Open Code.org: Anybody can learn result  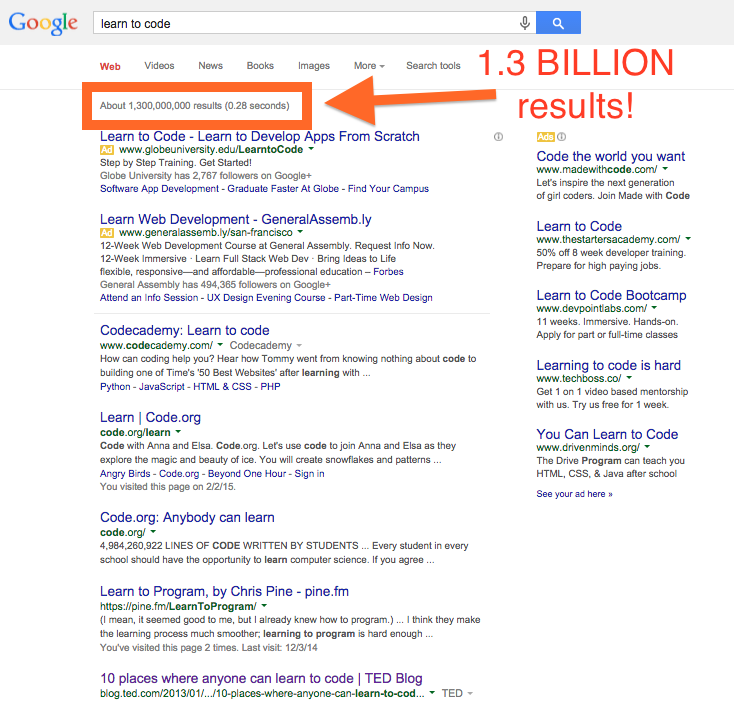(187, 517)
